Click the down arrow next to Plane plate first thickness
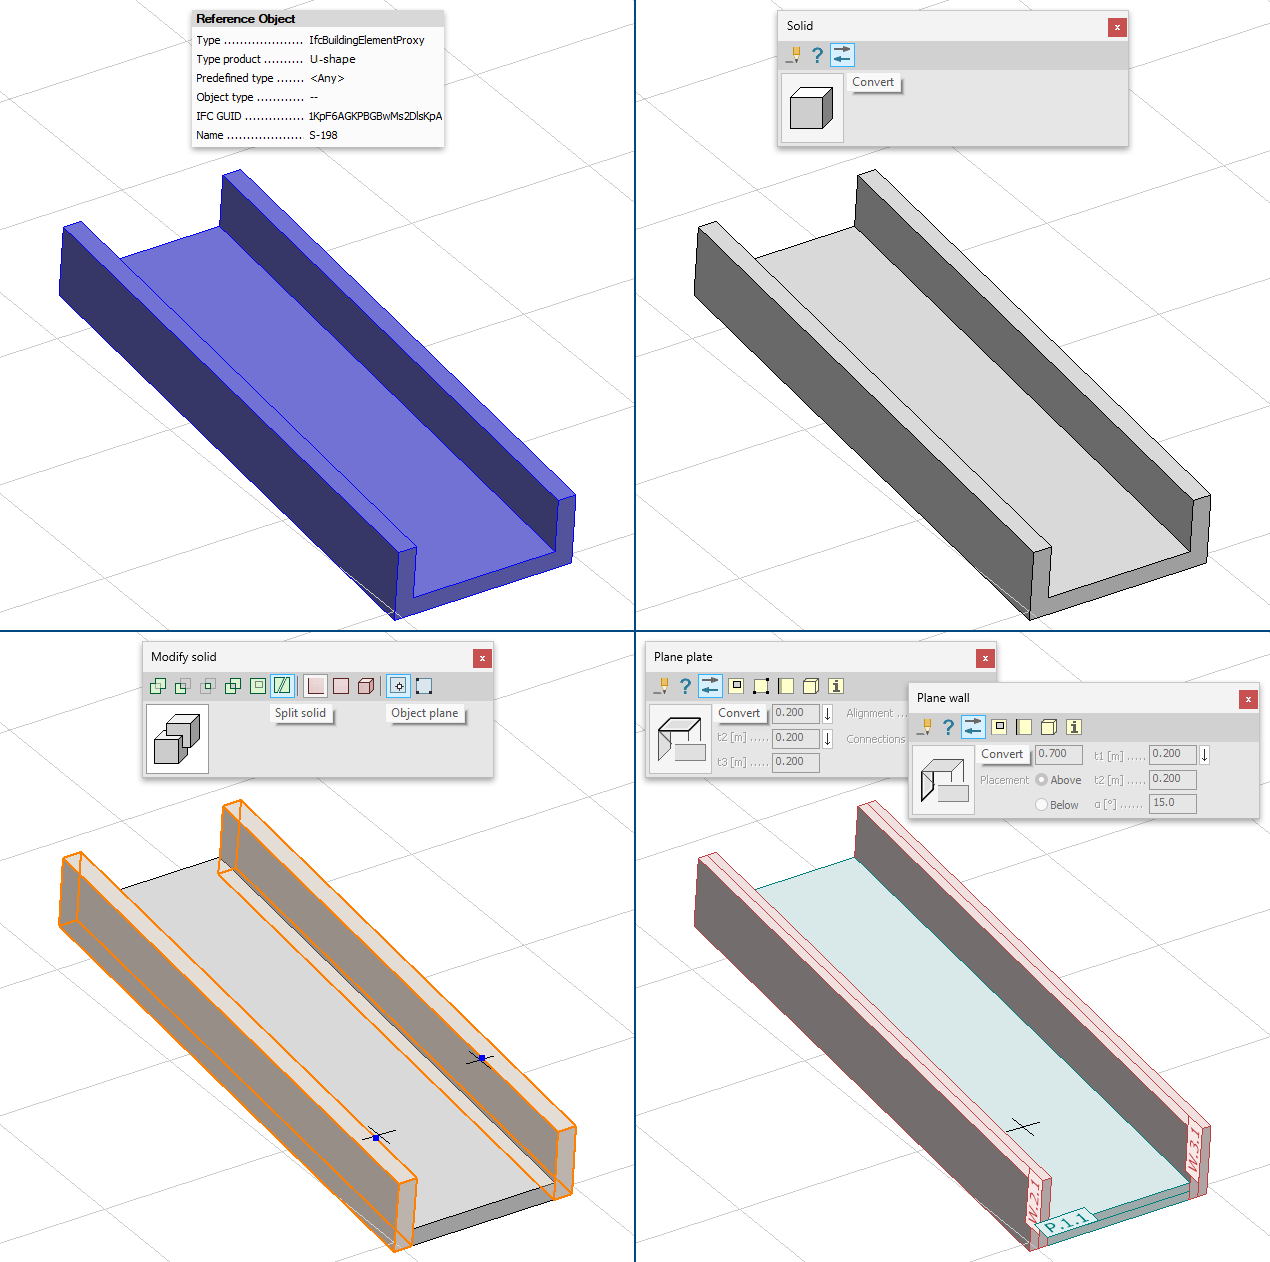 point(828,714)
